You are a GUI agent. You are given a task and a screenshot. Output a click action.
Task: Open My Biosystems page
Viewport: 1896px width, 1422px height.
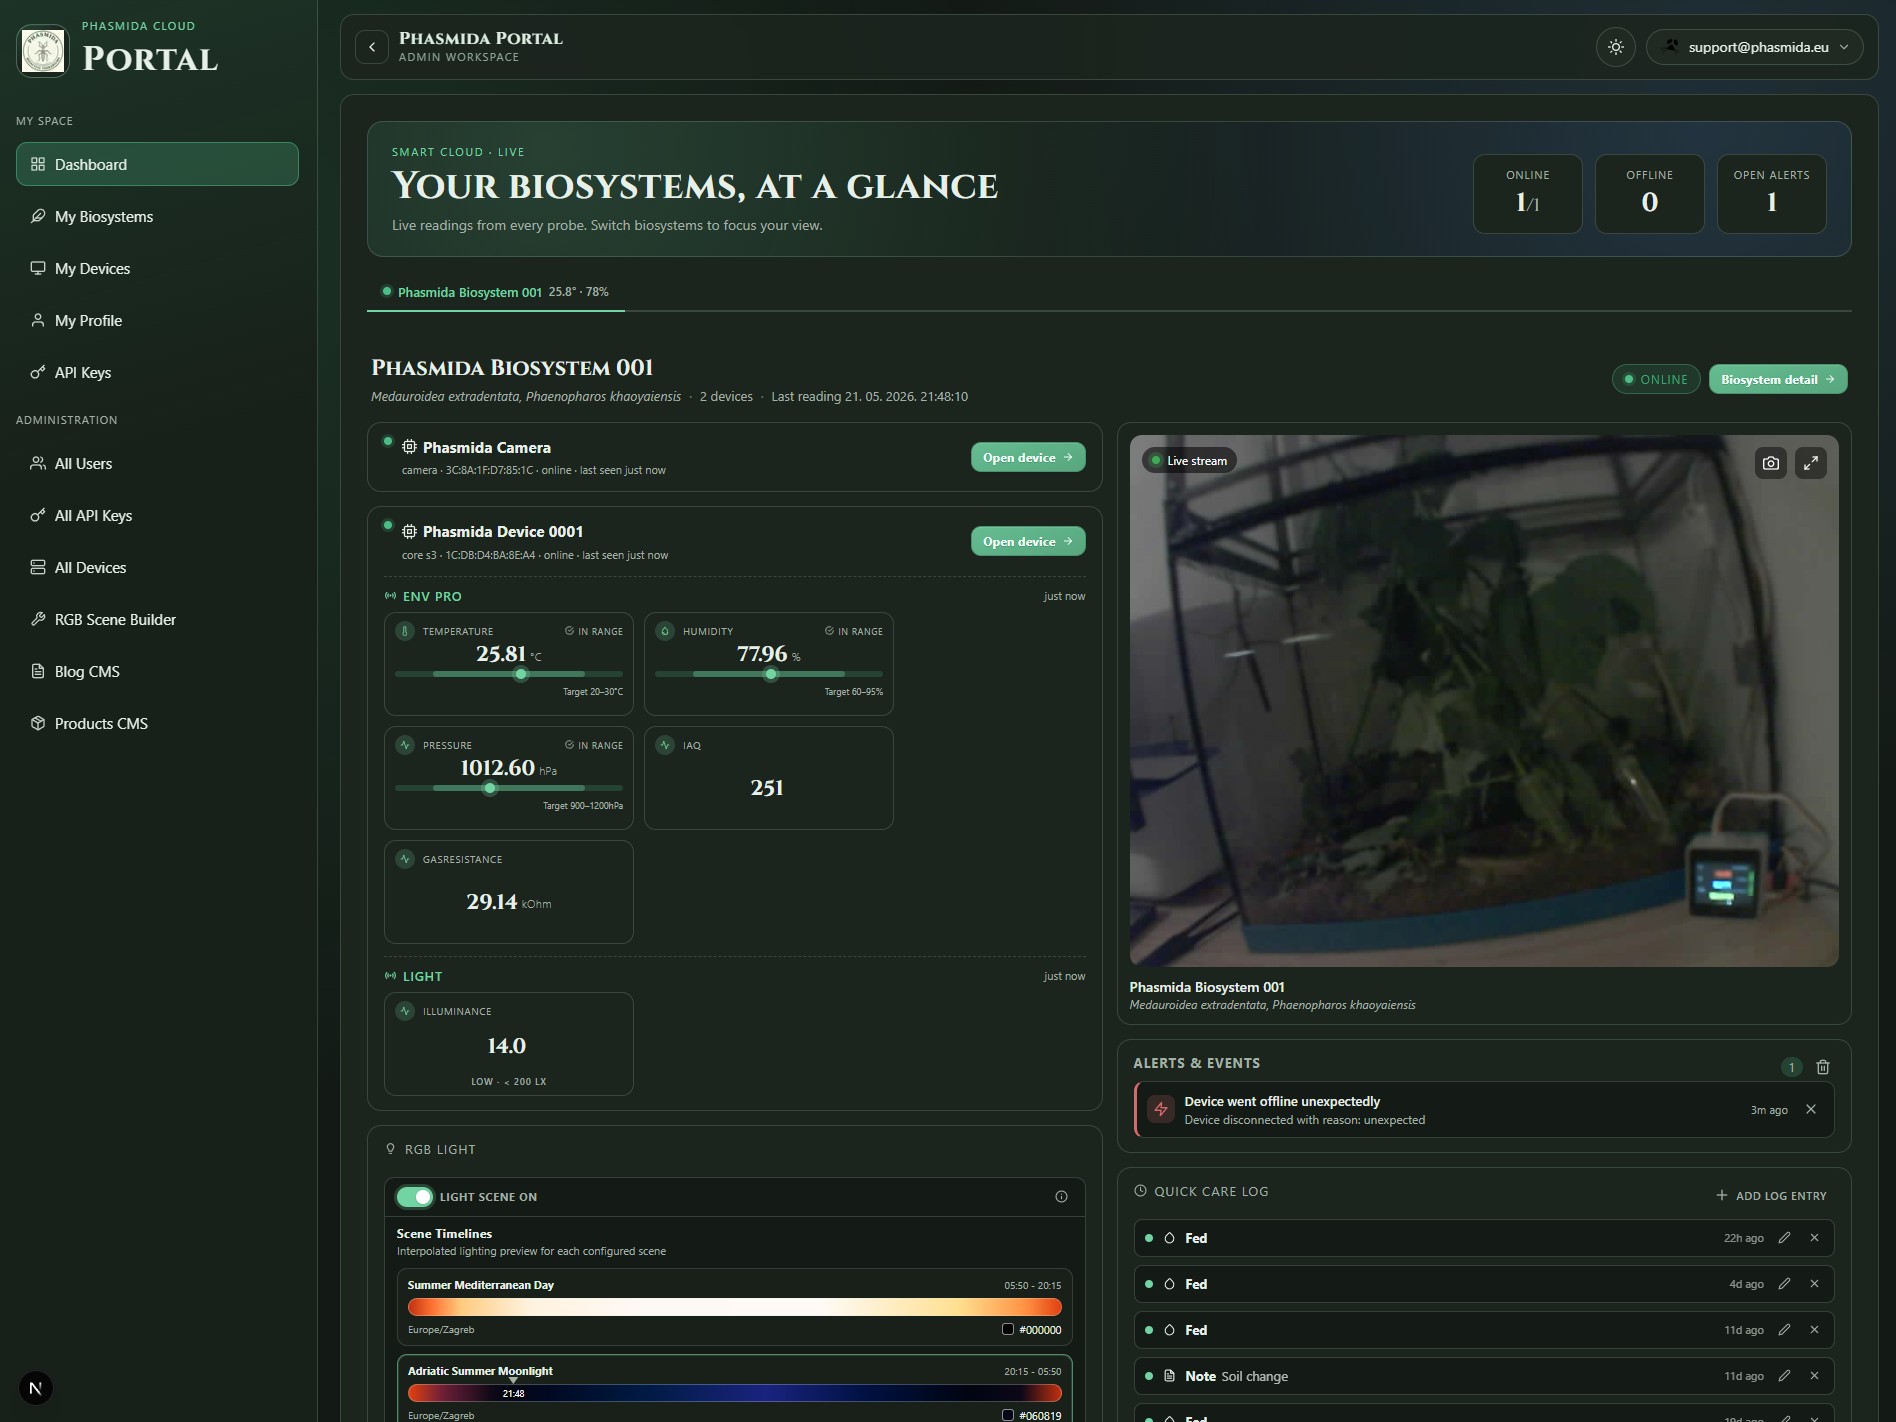click(x=157, y=216)
